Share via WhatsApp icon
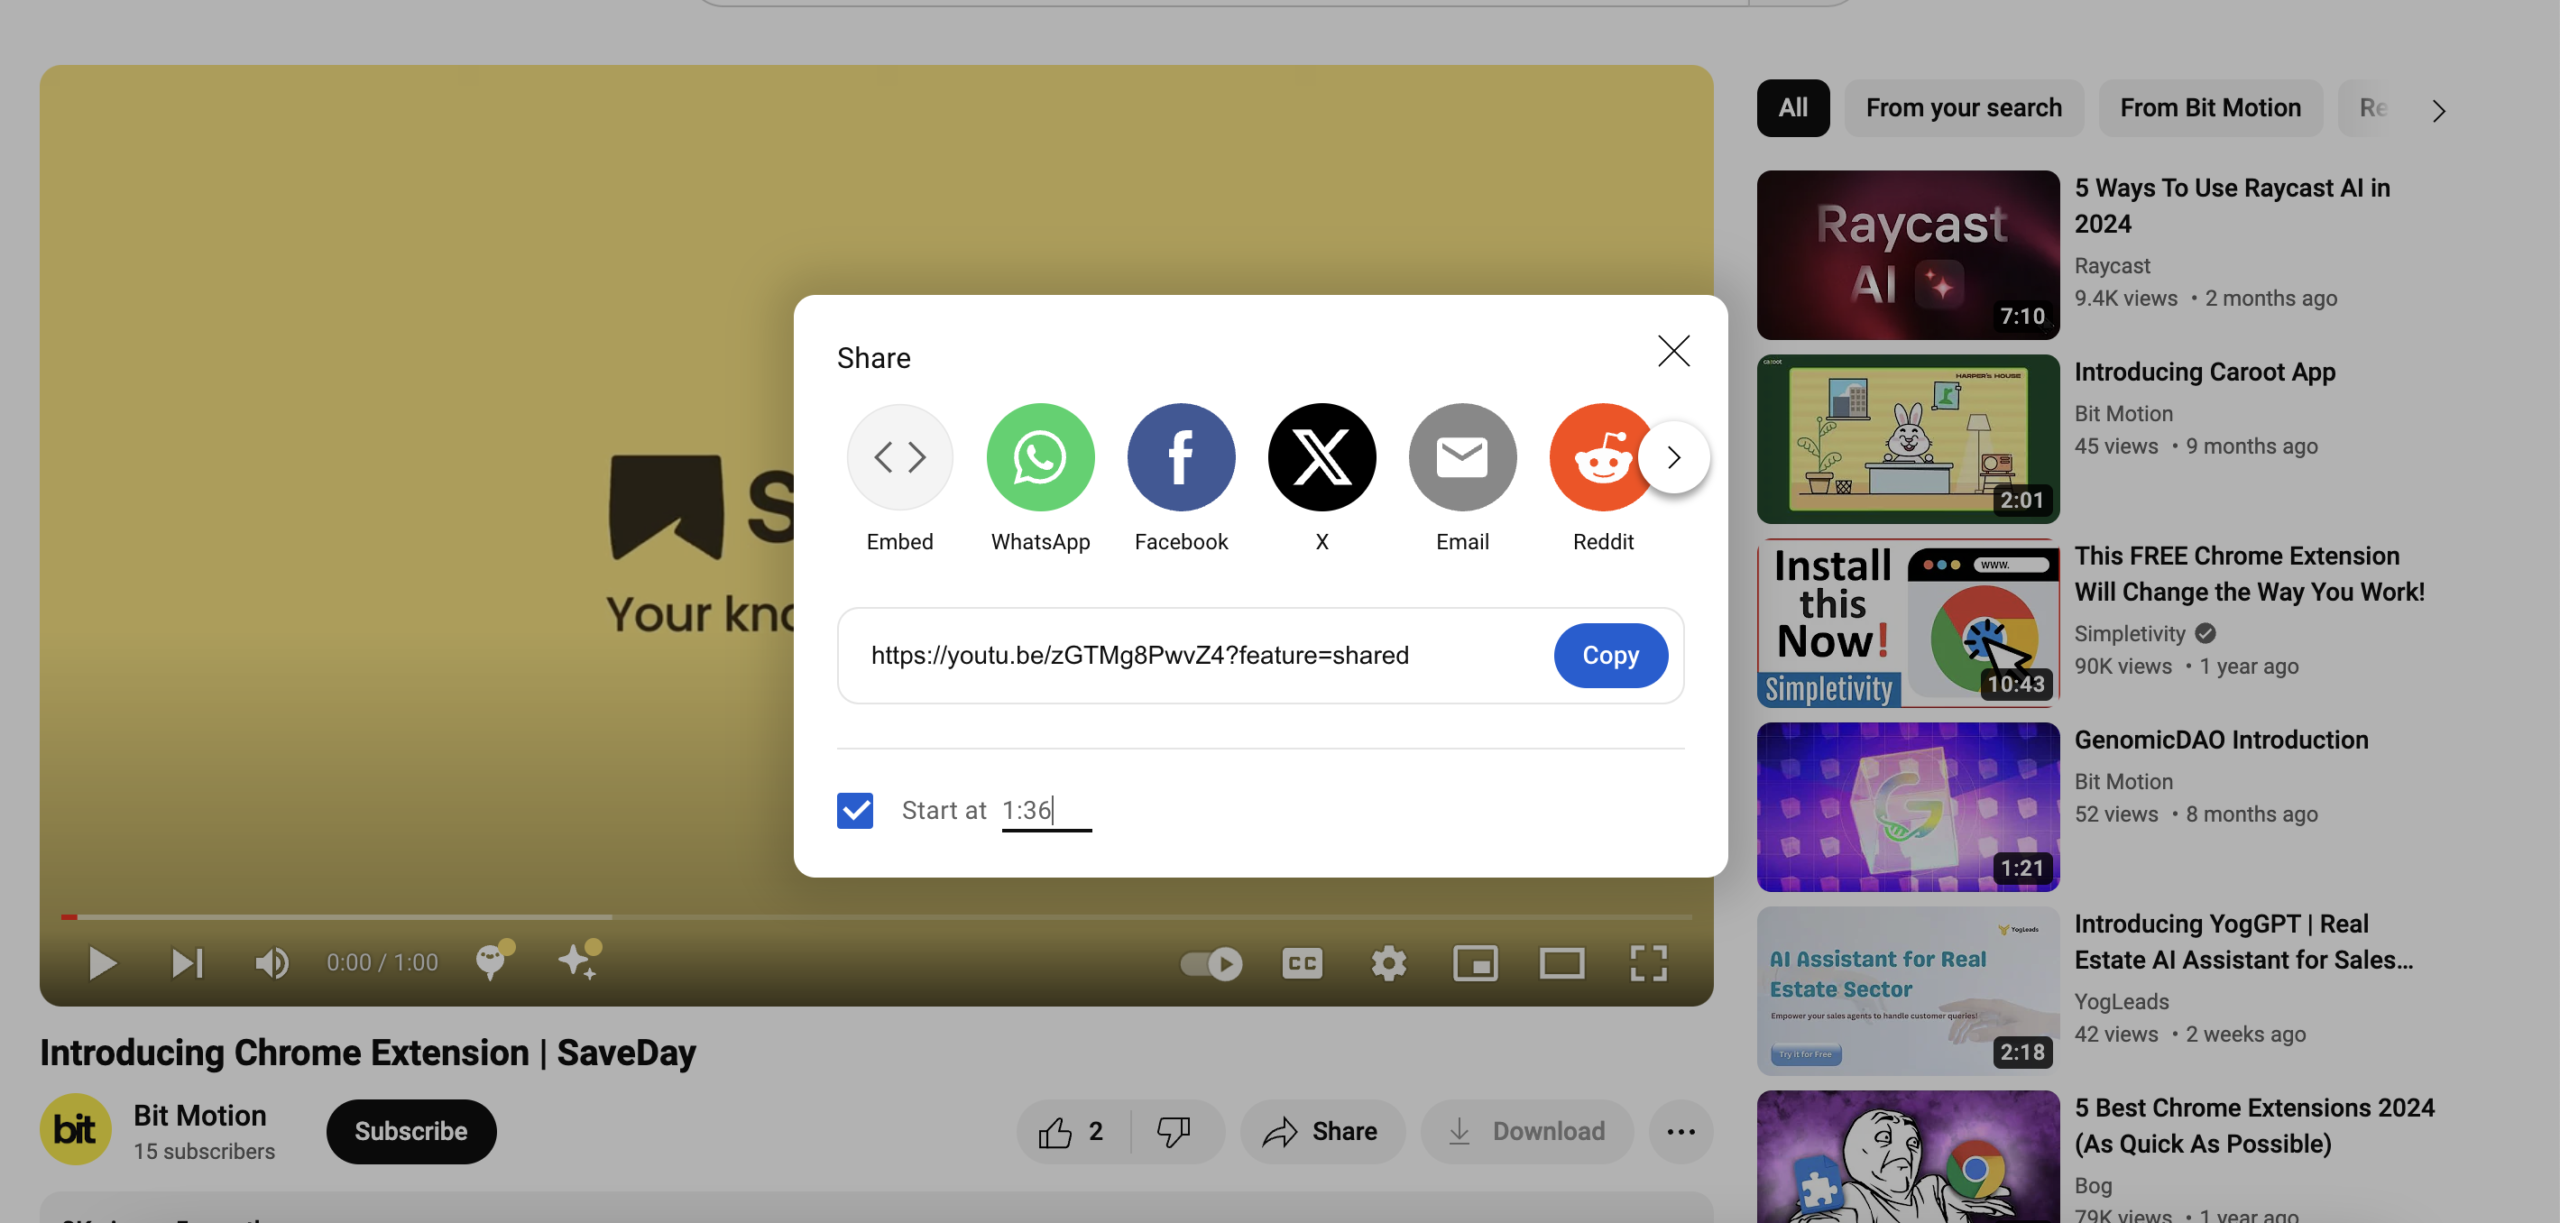This screenshot has width=2560, height=1223. (1040, 458)
